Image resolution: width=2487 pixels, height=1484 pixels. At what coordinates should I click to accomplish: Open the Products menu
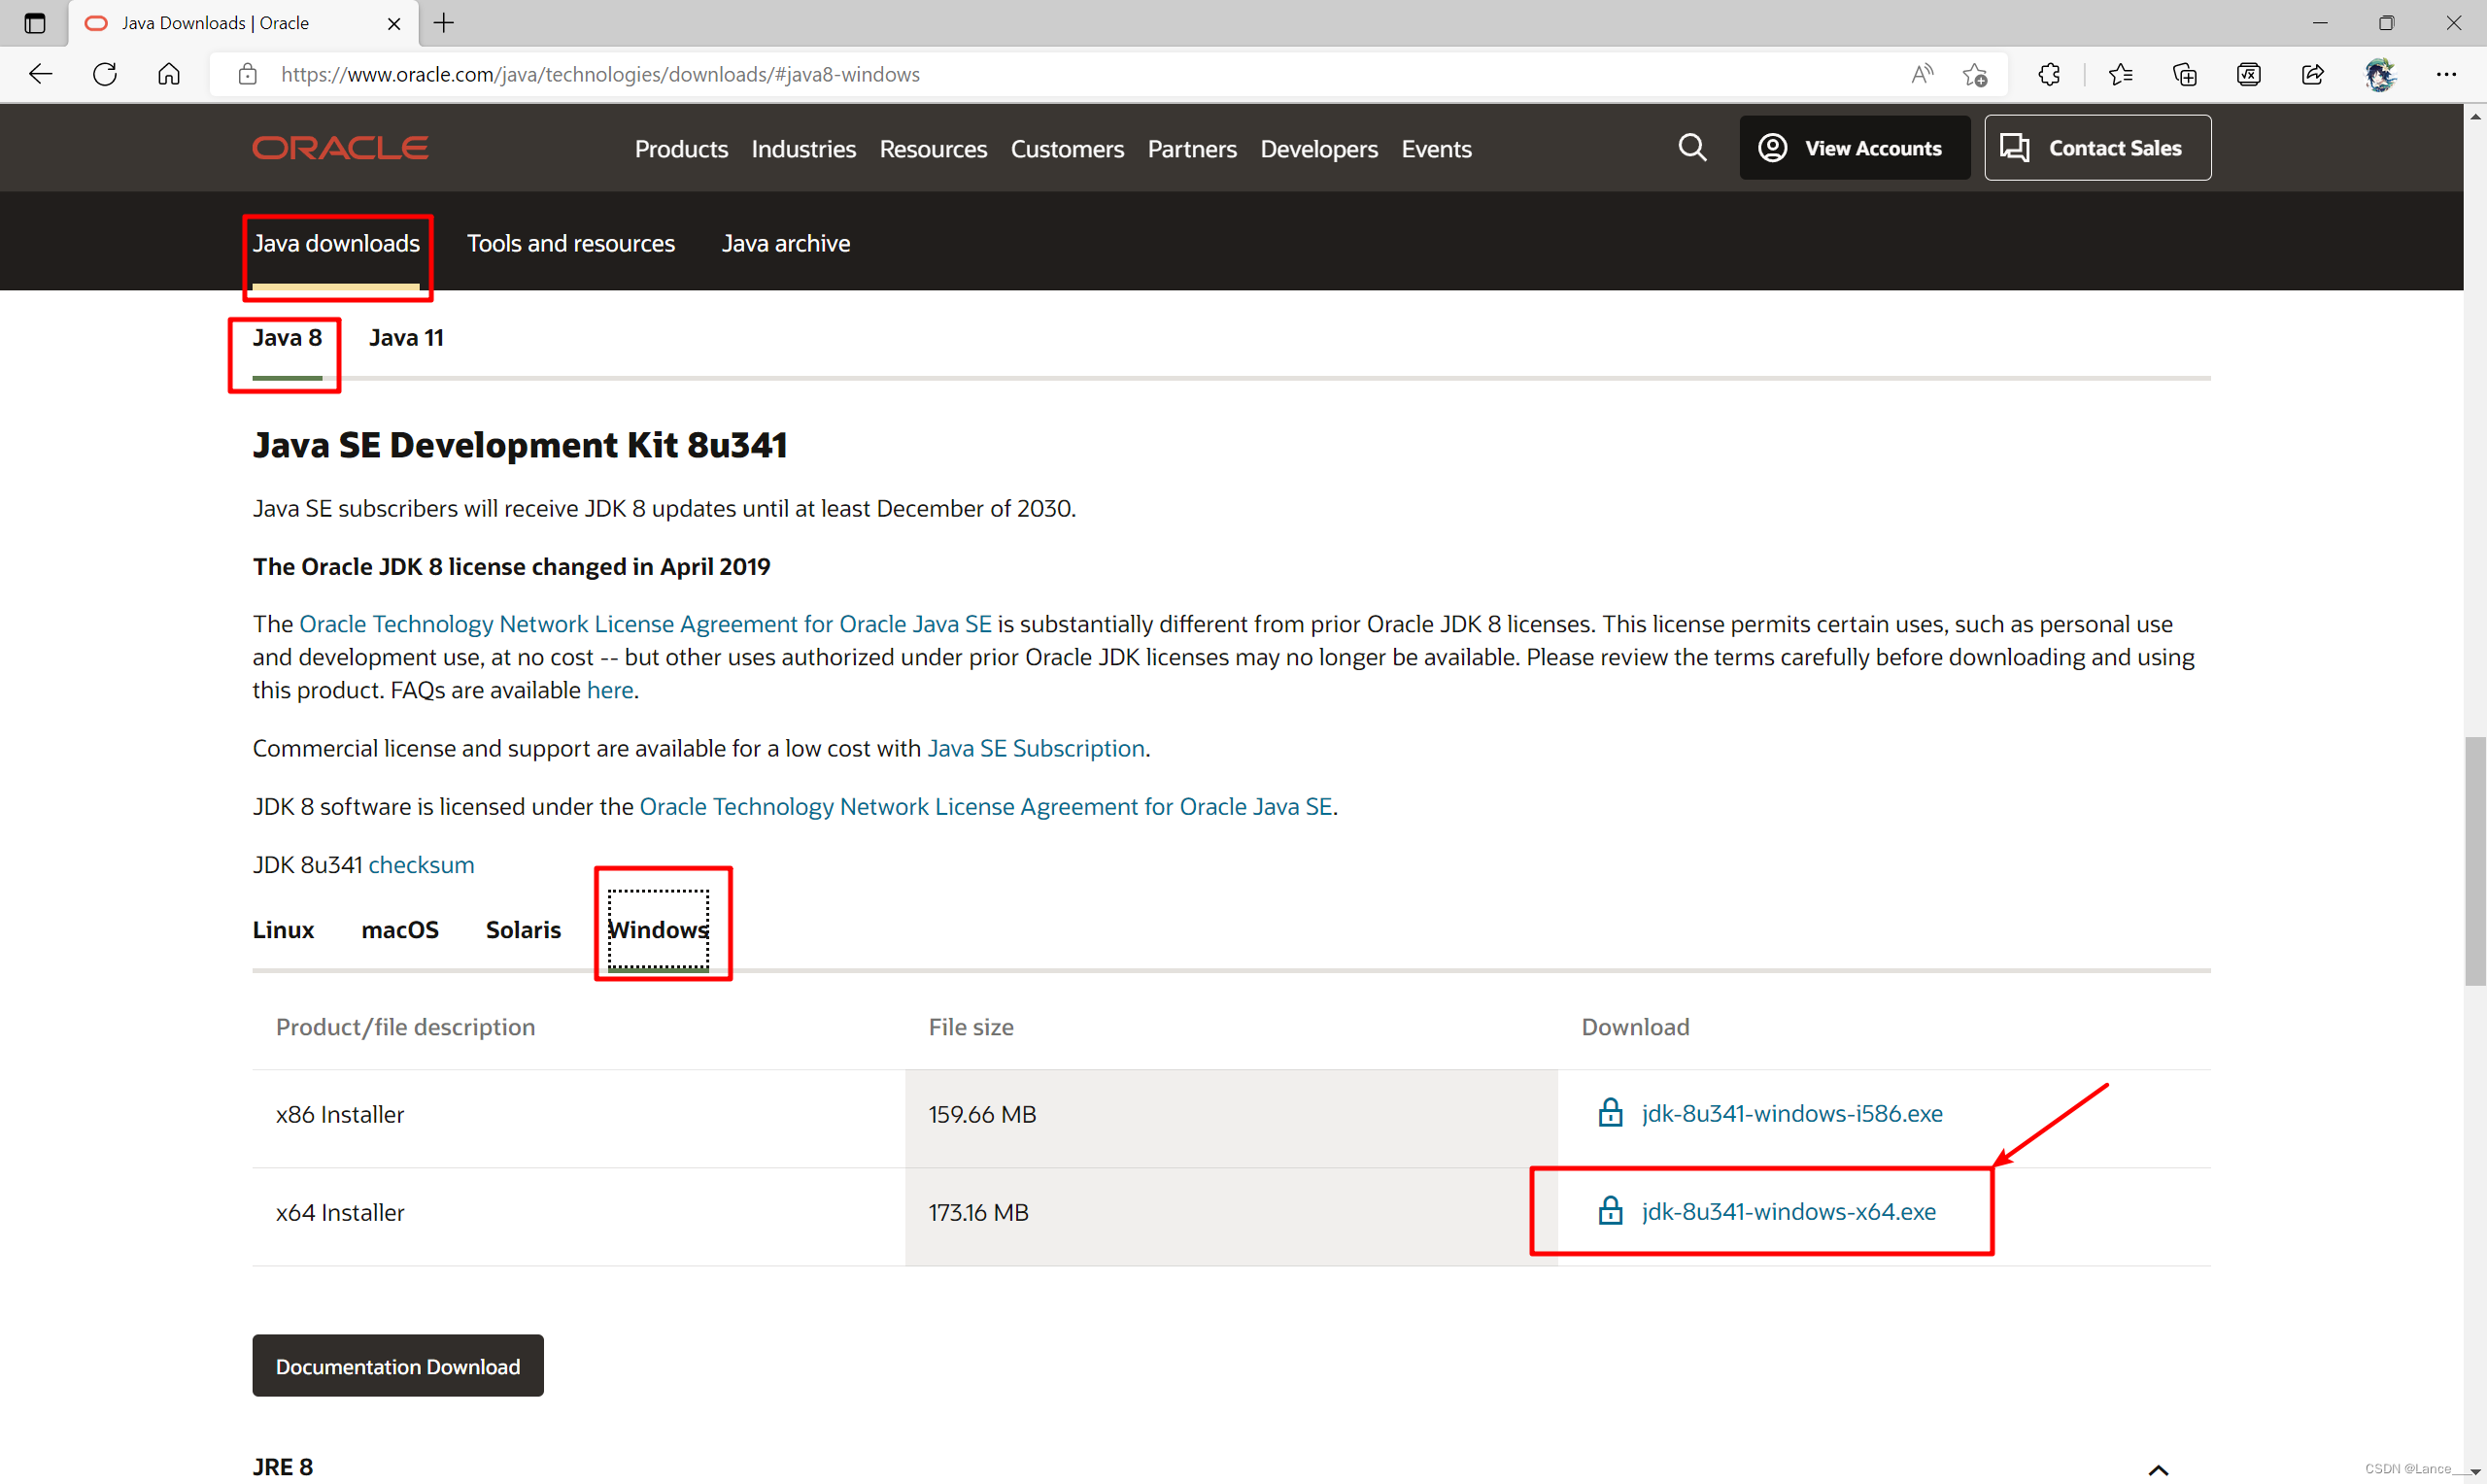681,149
